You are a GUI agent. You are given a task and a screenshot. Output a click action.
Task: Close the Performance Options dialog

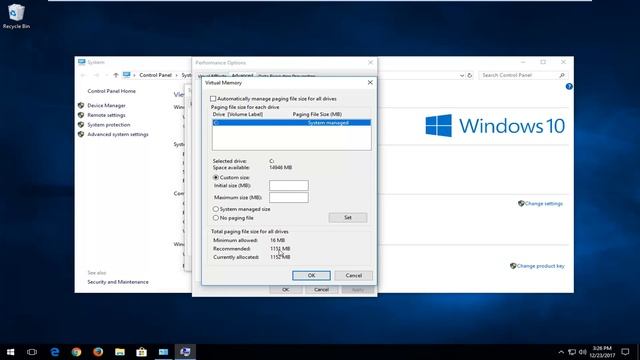point(370,62)
